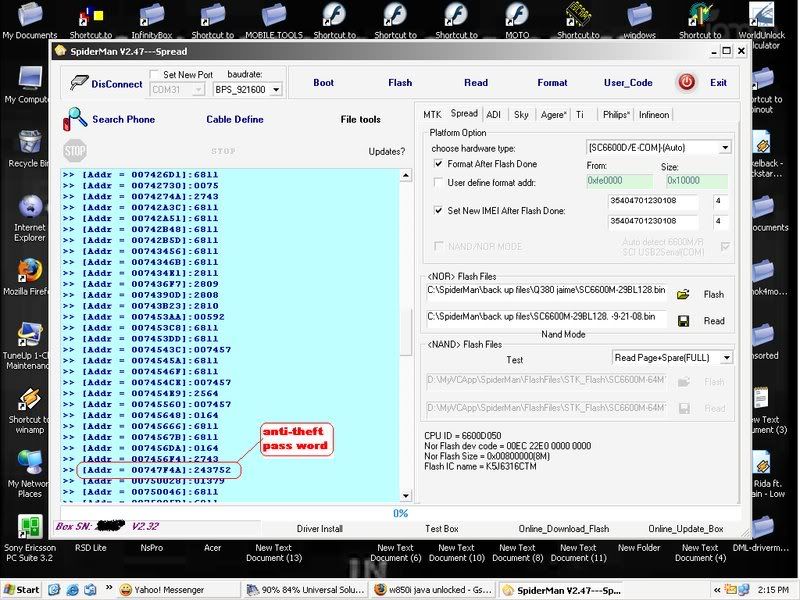Viewport: 800px width, 600px height.
Task: Click the Search Phone magnifier icon
Action: 75,119
